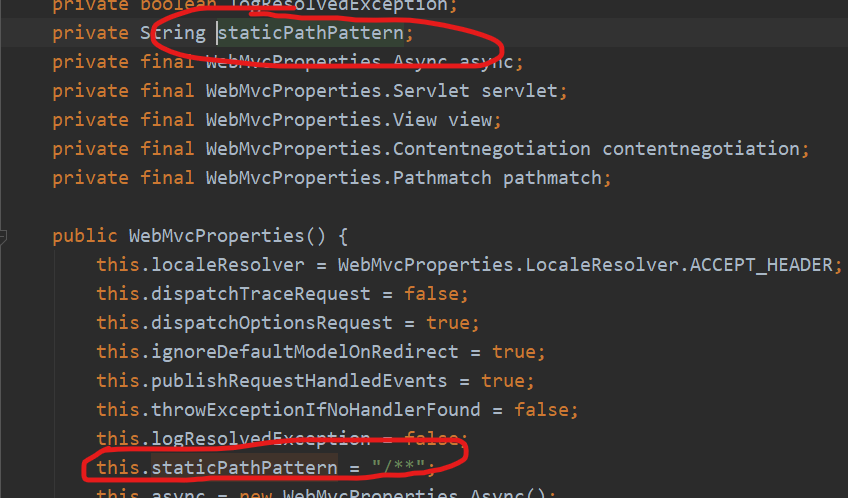Click the 'WebMvcProperties.Servlet servlet' declaration
The width and height of the screenshot is (848, 498).
pyautogui.click(x=386, y=91)
